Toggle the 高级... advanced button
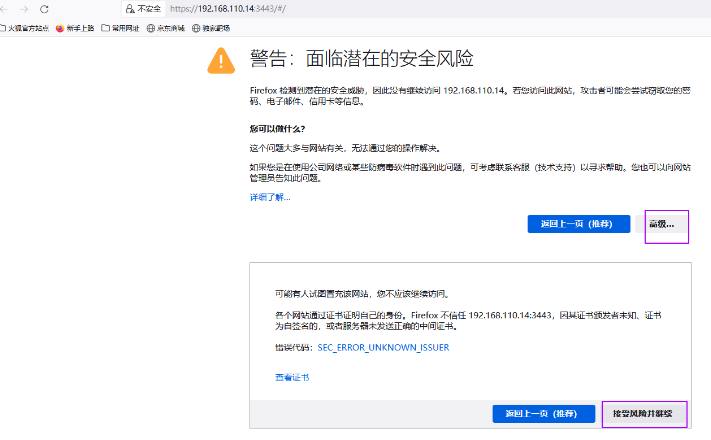The image size is (711, 440). 661,224
